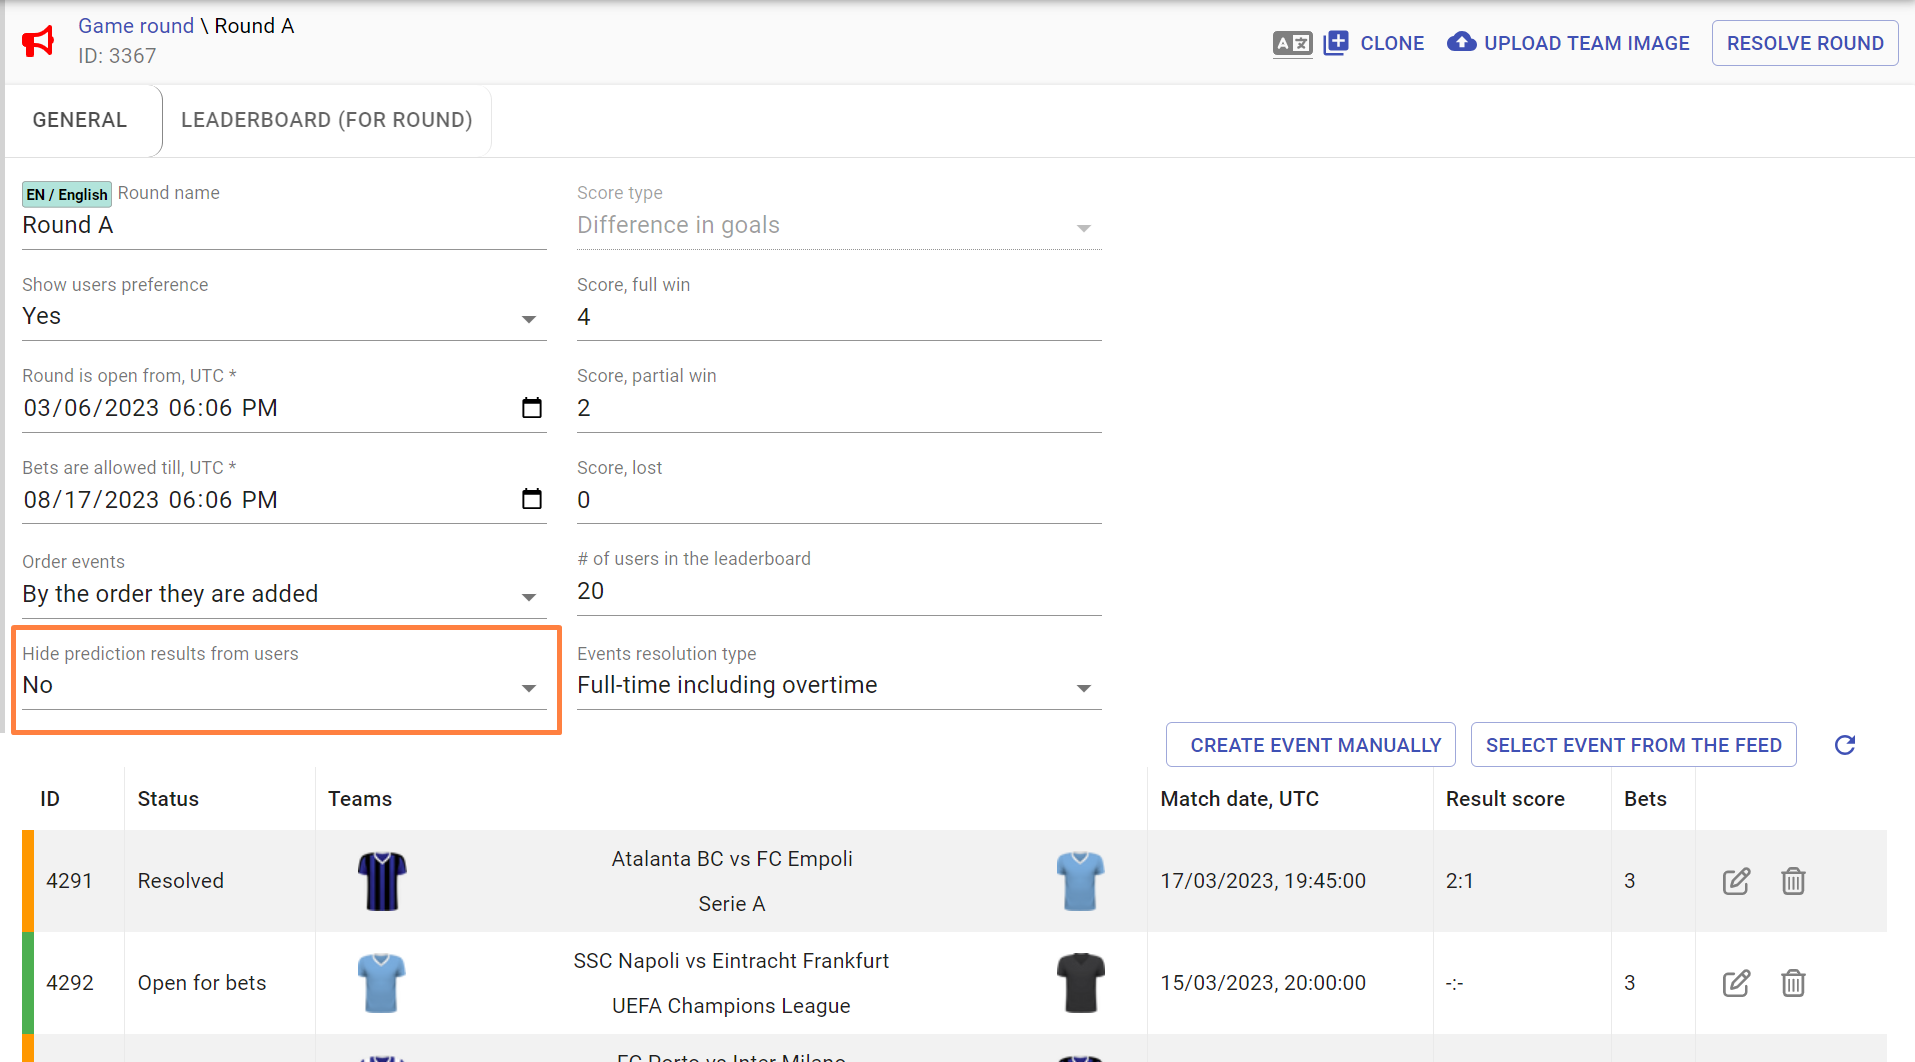Click the translation language icon
This screenshot has width=1915, height=1062.
(x=1291, y=44)
